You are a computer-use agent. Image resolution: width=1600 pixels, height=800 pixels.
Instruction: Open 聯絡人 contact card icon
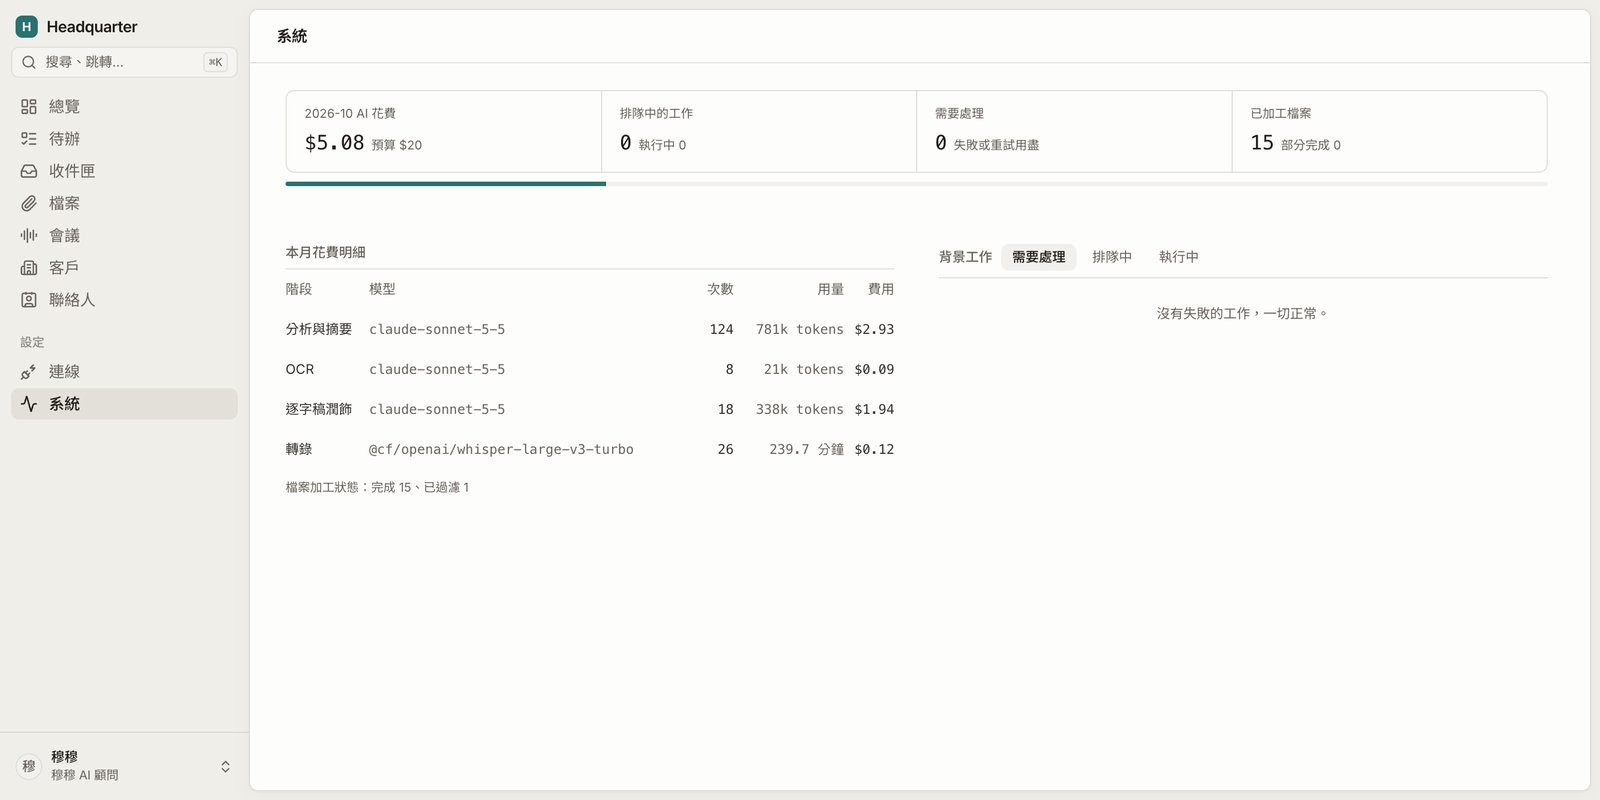29,300
